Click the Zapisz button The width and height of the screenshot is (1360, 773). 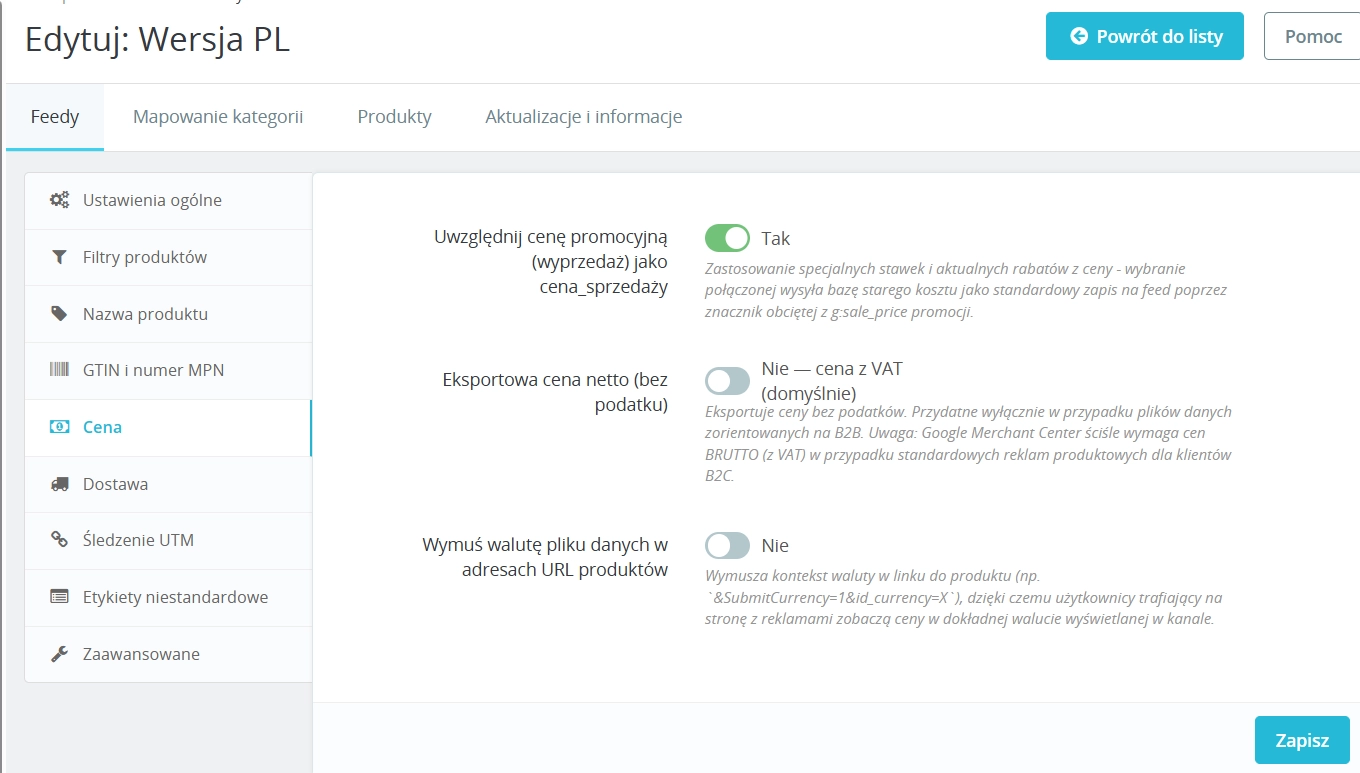[1301, 740]
